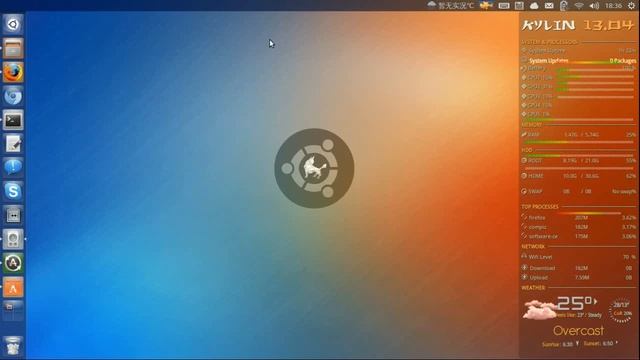Click the 25° temperature reading
The height and width of the screenshot is (360, 640).
click(576, 303)
